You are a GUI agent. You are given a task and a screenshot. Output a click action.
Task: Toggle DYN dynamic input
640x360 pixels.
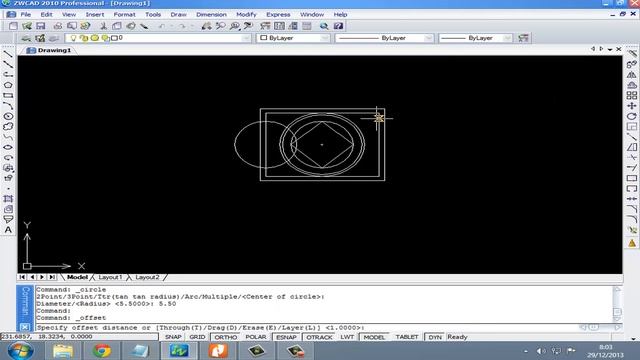435,337
